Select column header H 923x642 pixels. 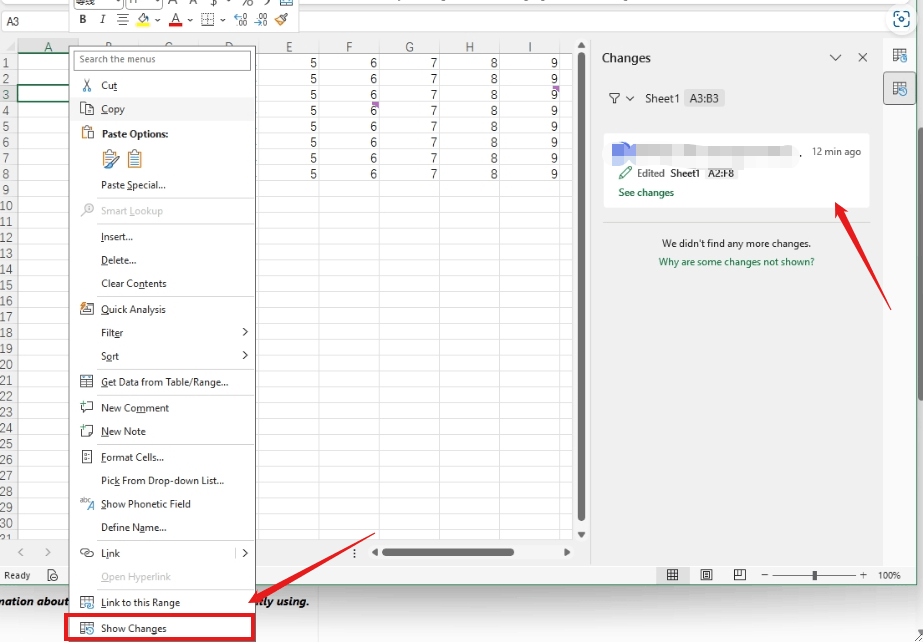click(469, 47)
